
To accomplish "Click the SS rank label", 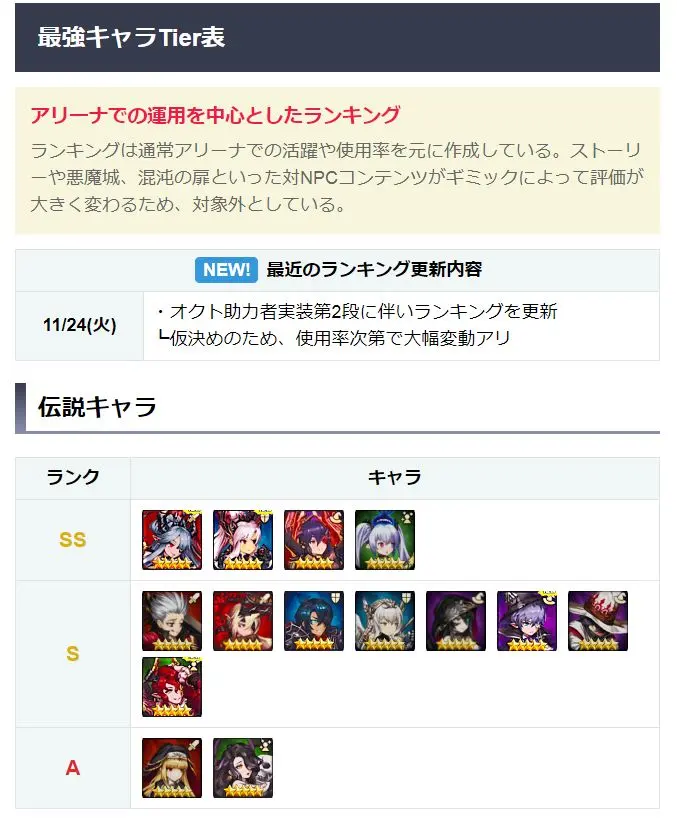I will [73, 540].
